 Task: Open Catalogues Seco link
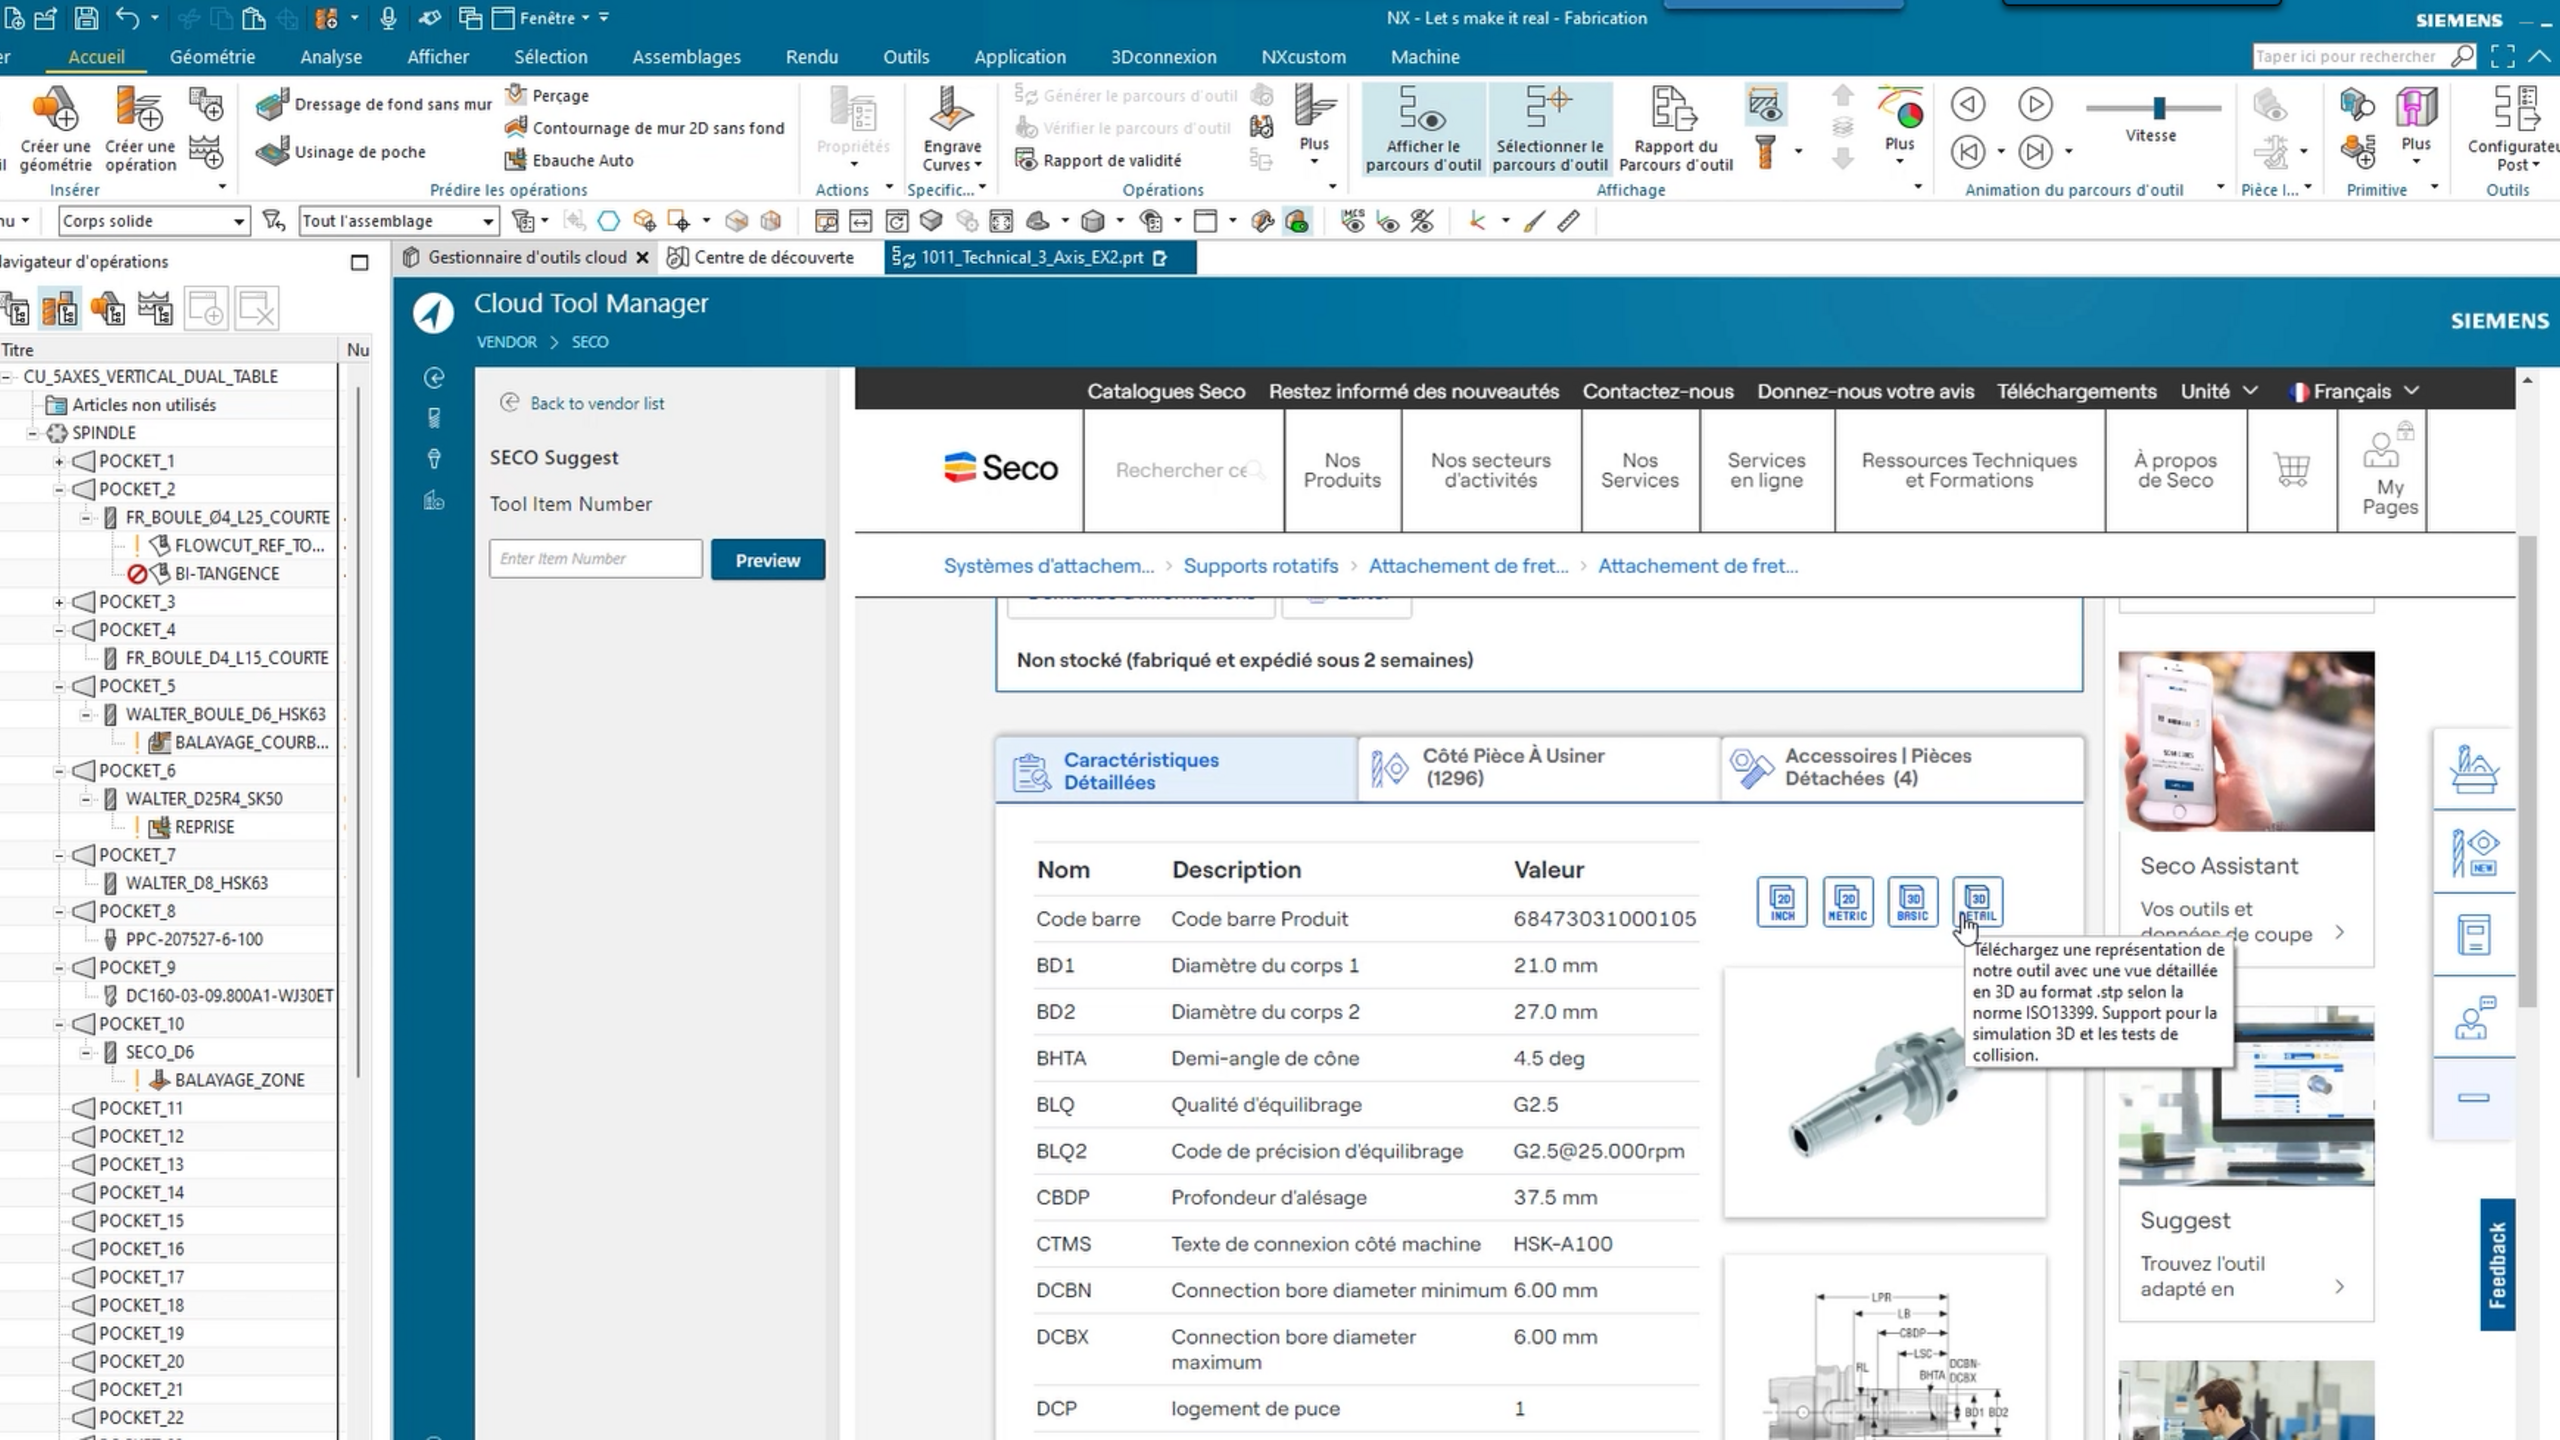(x=1166, y=391)
